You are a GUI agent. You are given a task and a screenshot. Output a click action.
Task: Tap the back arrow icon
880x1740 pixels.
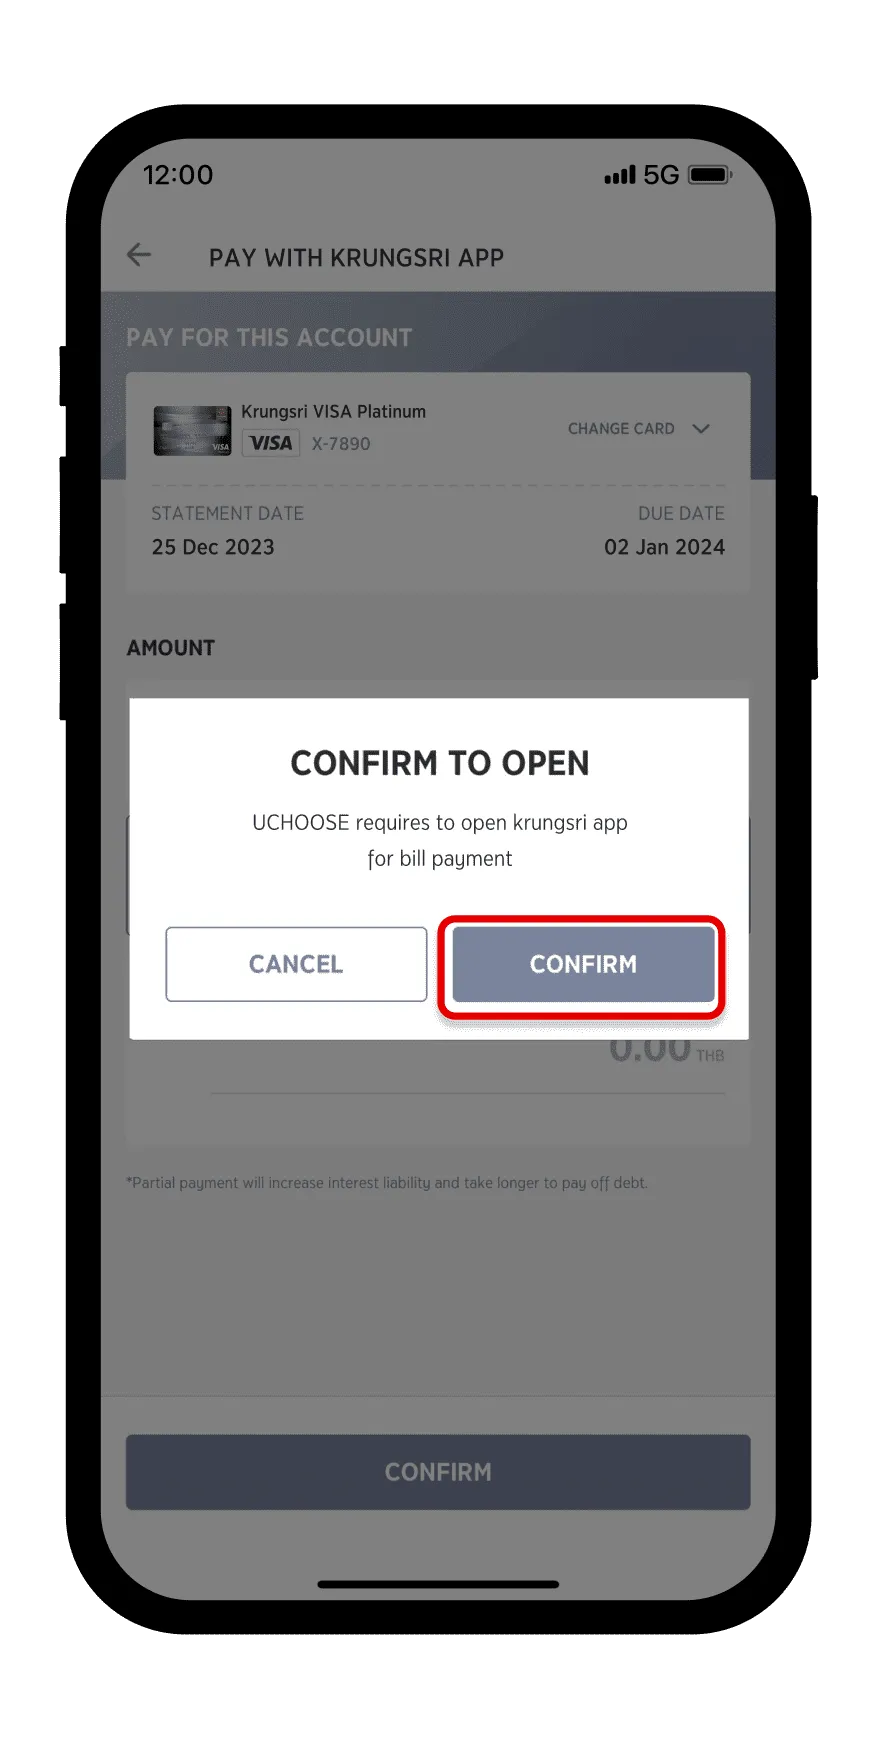tap(139, 255)
